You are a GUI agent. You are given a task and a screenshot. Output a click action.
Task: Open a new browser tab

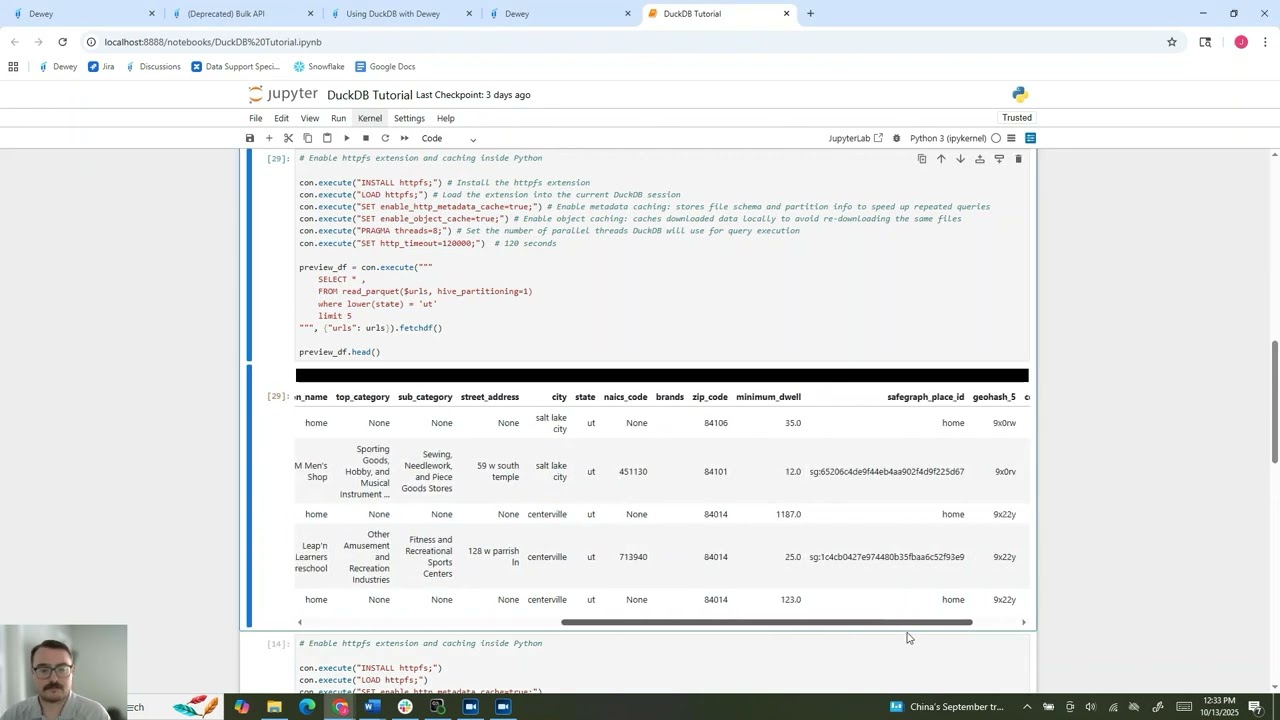tap(810, 14)
